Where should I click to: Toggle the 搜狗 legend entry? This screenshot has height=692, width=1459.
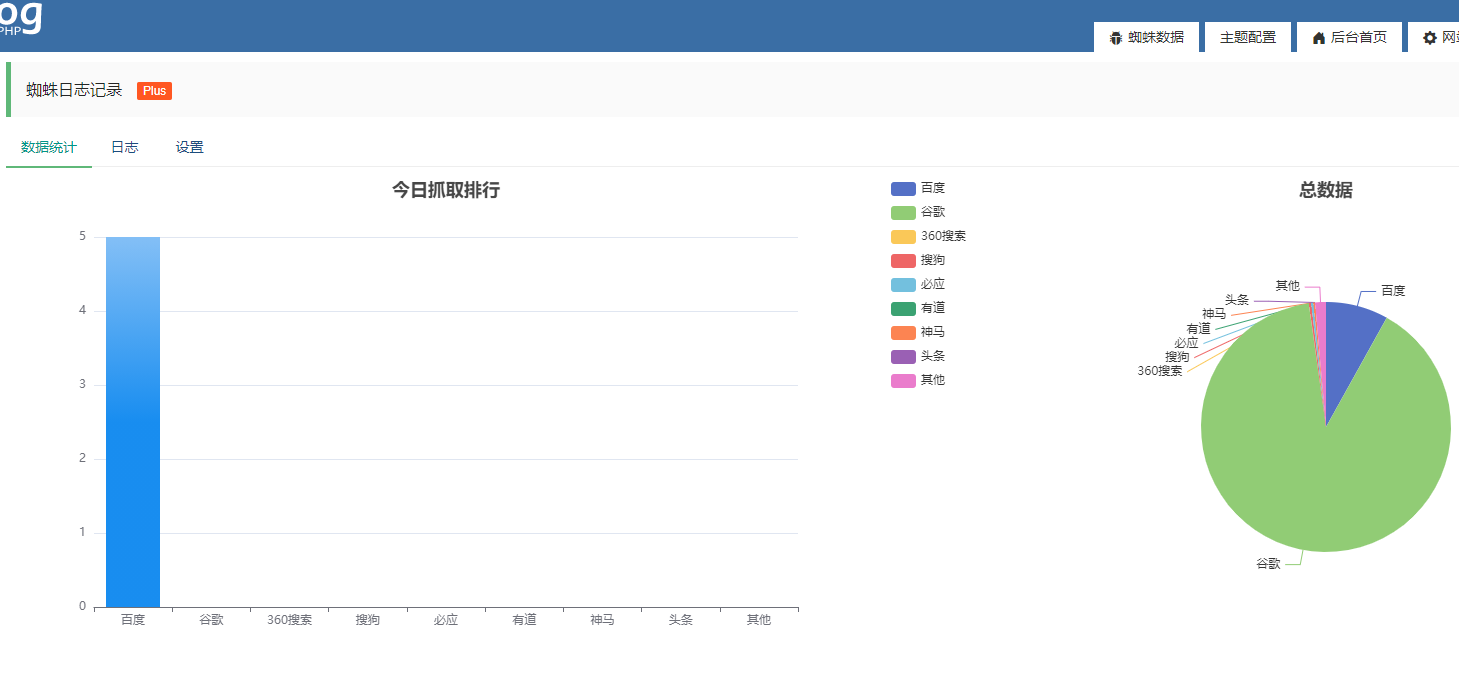click(918, 260)
